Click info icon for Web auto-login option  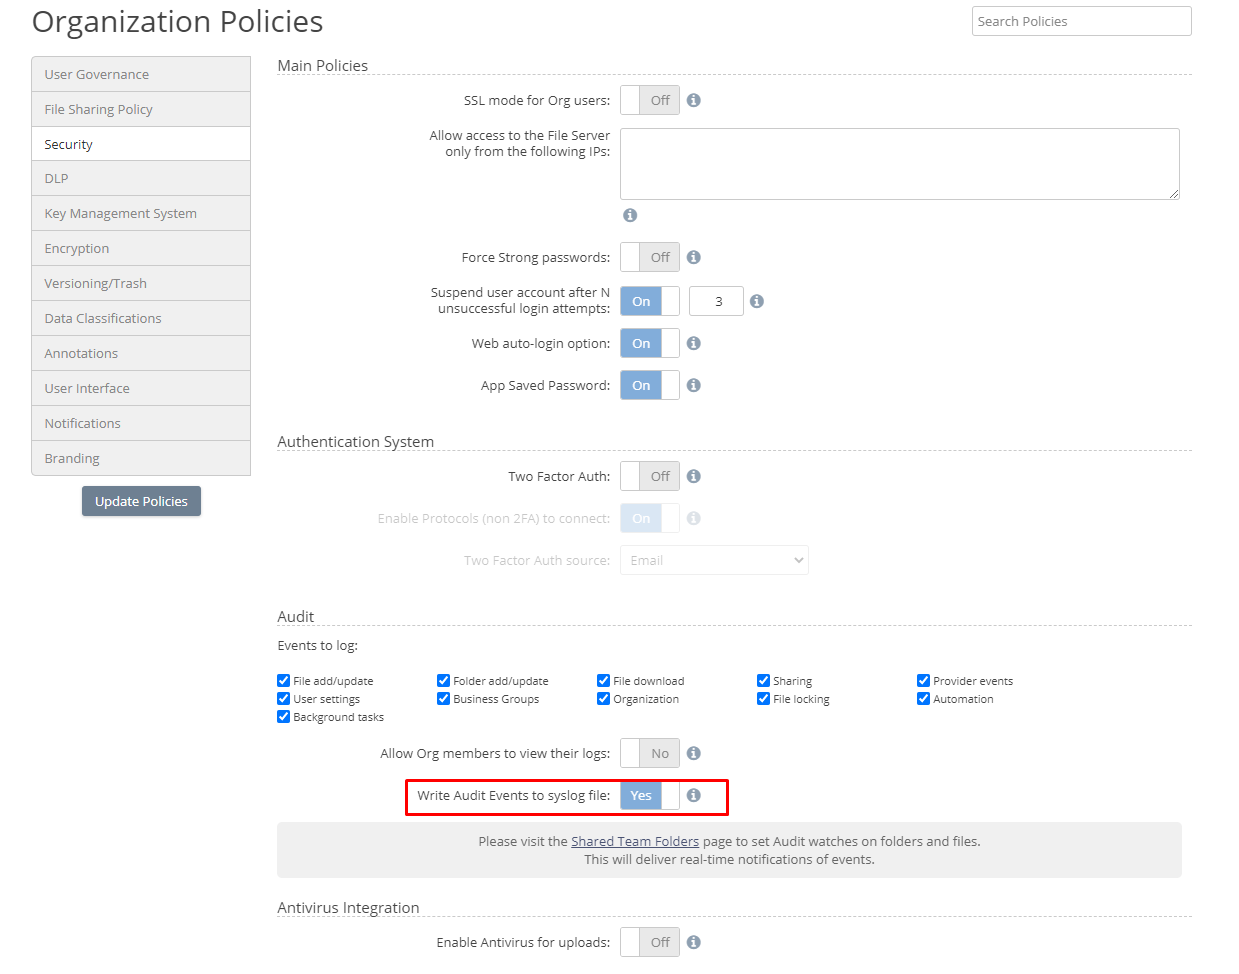point(693,343)
